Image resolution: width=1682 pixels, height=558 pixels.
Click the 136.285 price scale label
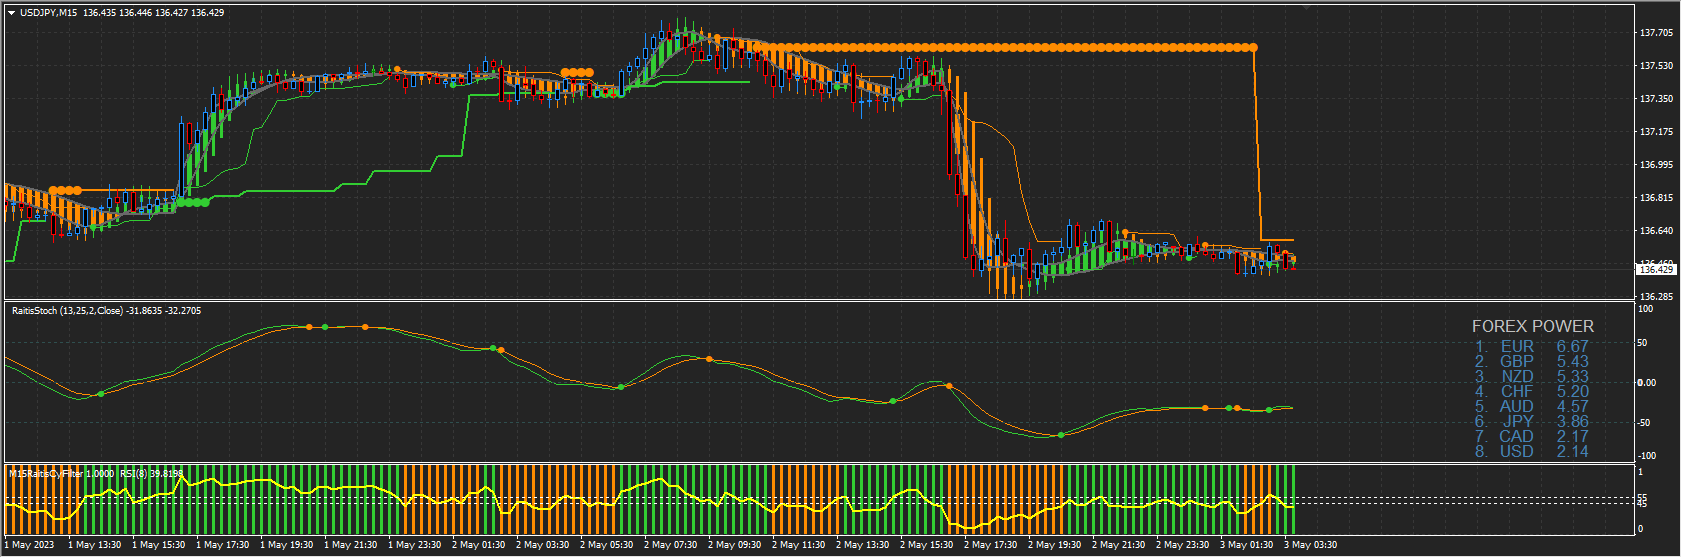(x=1656, y=297)
